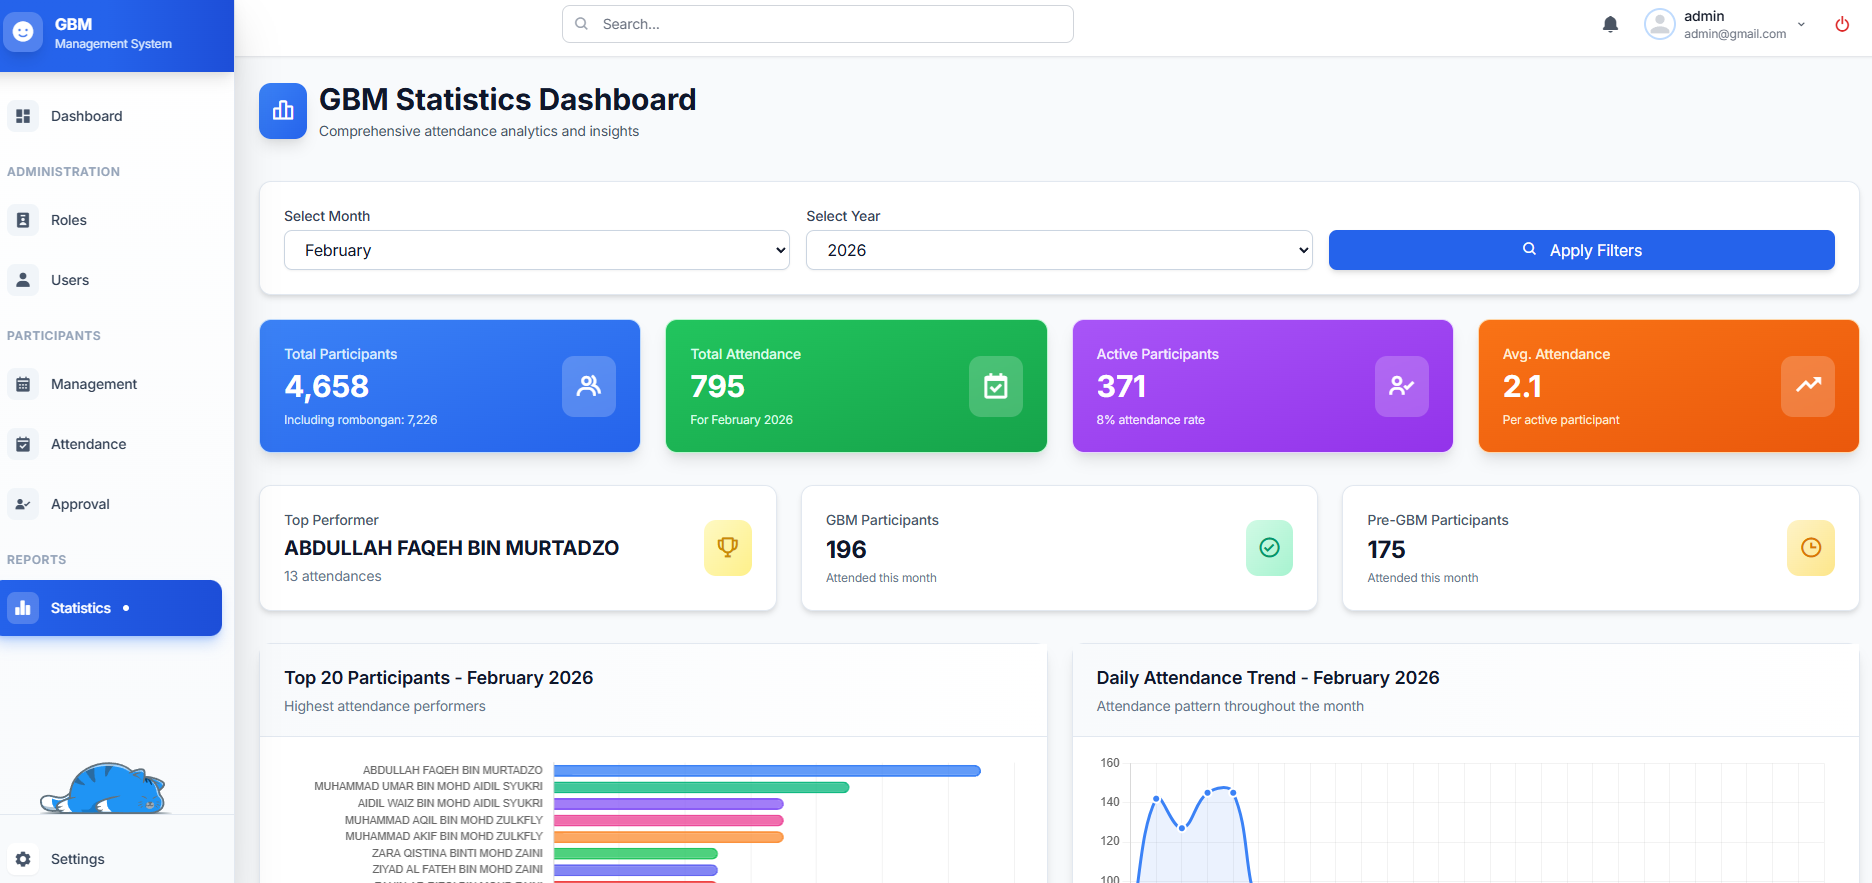Click the Top Performer trophy icon
Viewport: 1872px width, 883px height.
pyautogui.click(x=728, y=548)
